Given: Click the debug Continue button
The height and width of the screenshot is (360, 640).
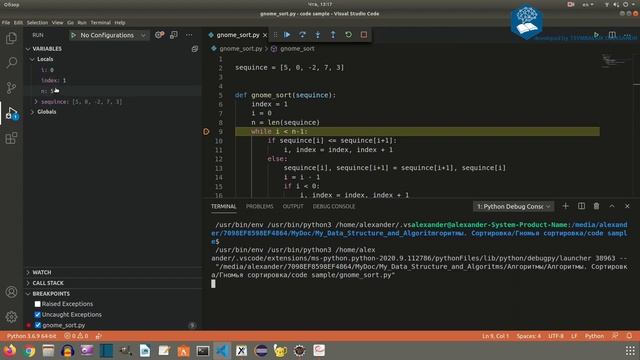Looking at the screenshot, I should tap(287, 35).
